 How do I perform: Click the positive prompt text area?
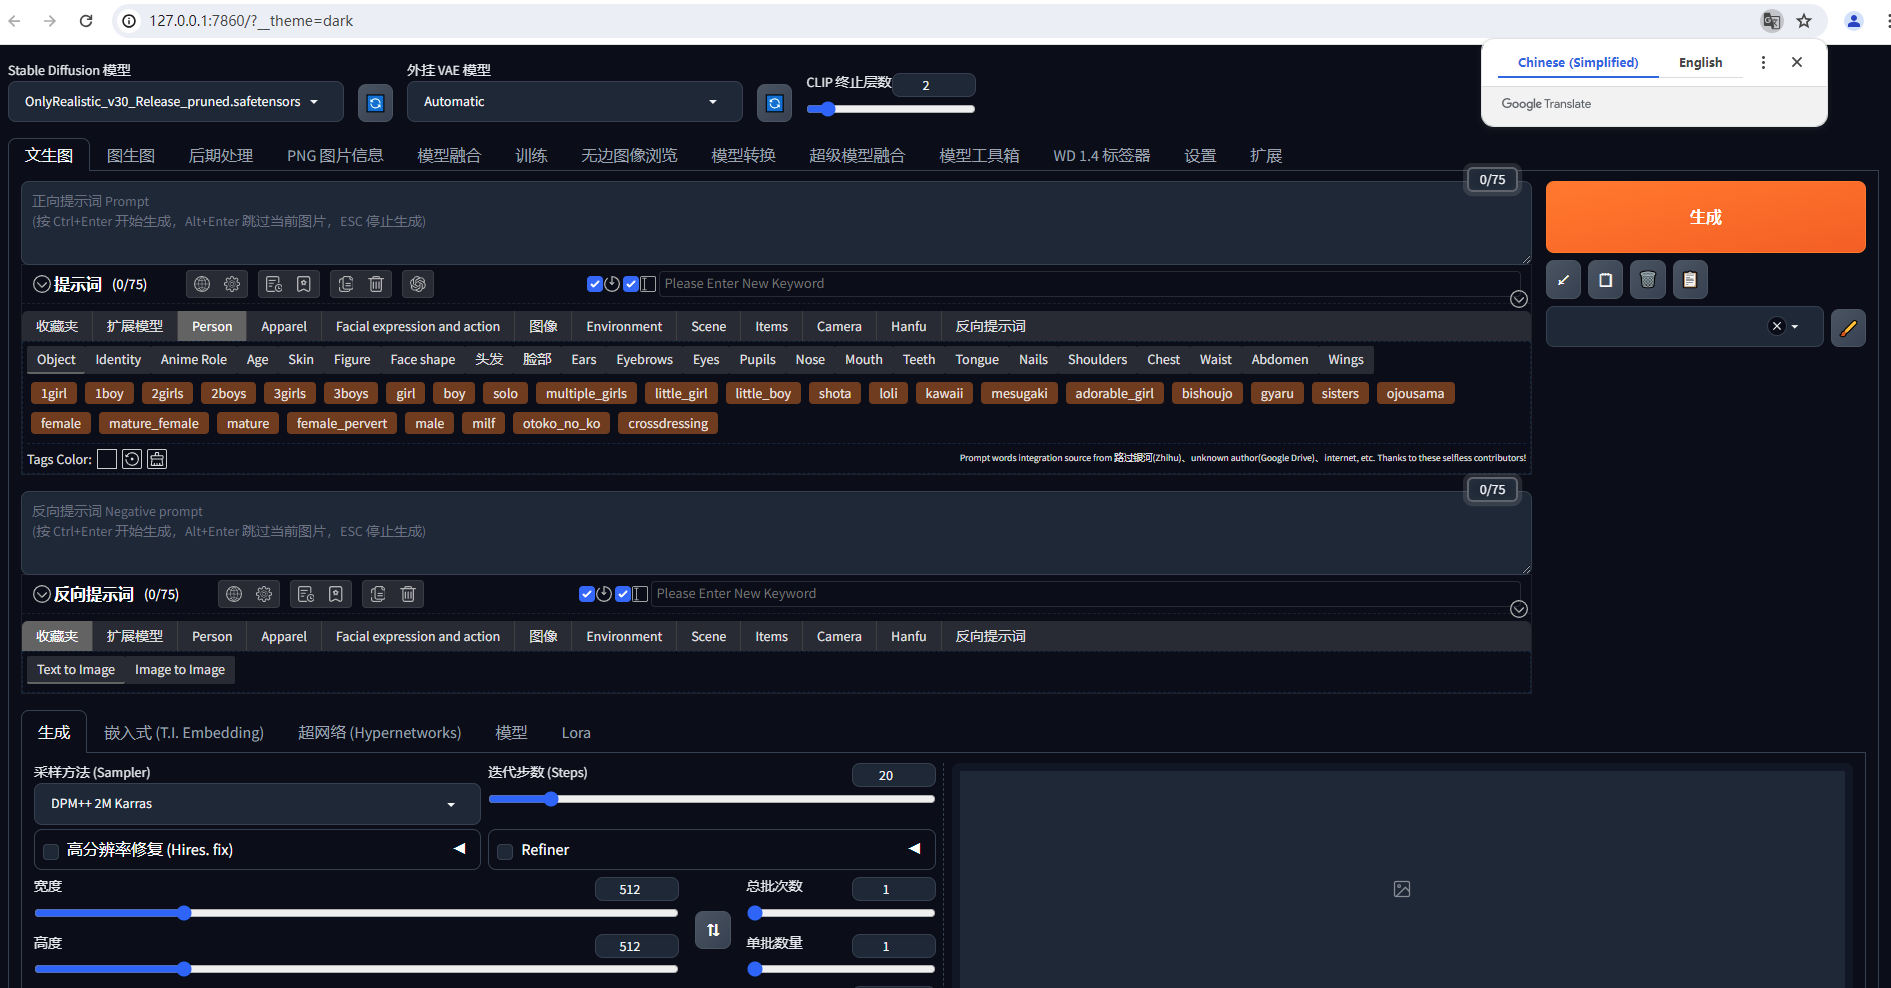[x=776, y=223]
